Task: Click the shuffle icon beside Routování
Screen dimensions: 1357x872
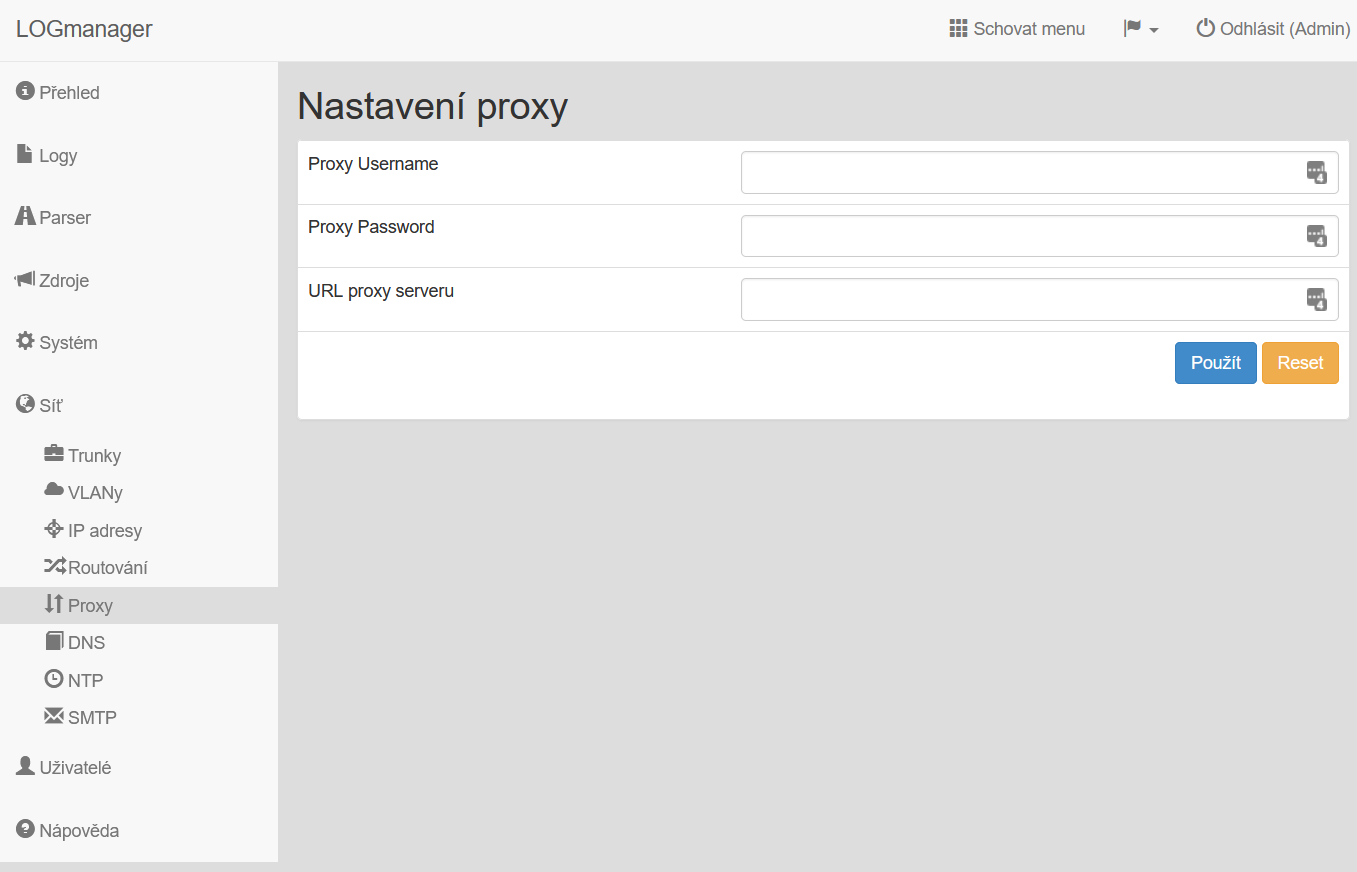Action: click(55, 566)
